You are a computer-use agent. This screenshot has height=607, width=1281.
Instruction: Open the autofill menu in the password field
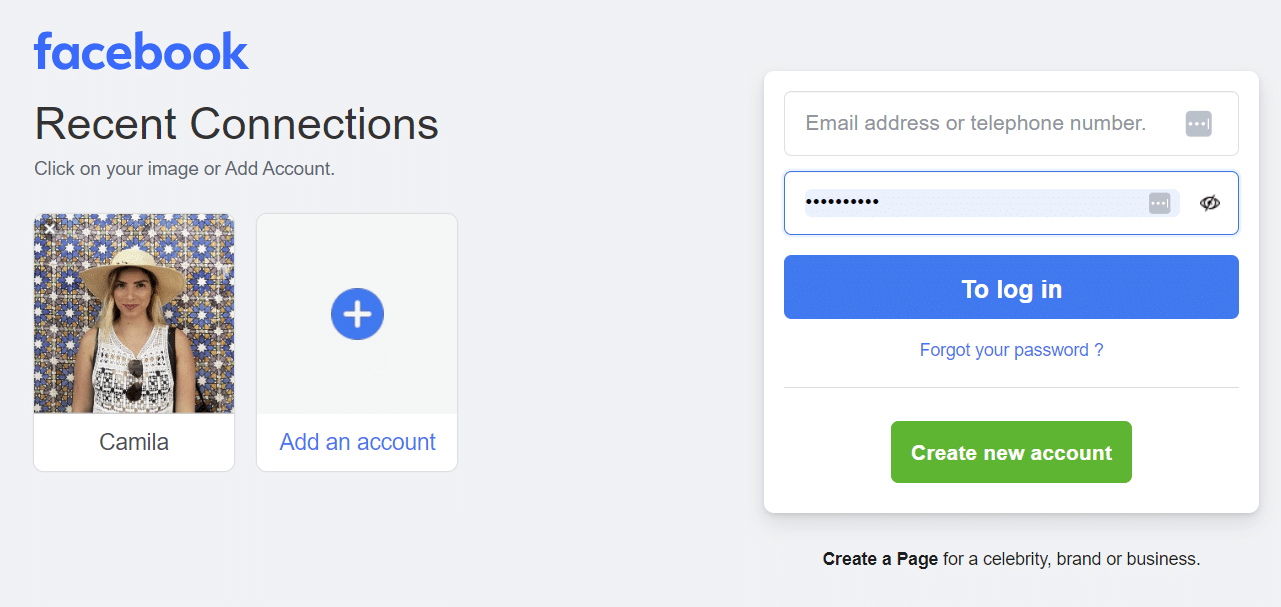(1159, 202)
